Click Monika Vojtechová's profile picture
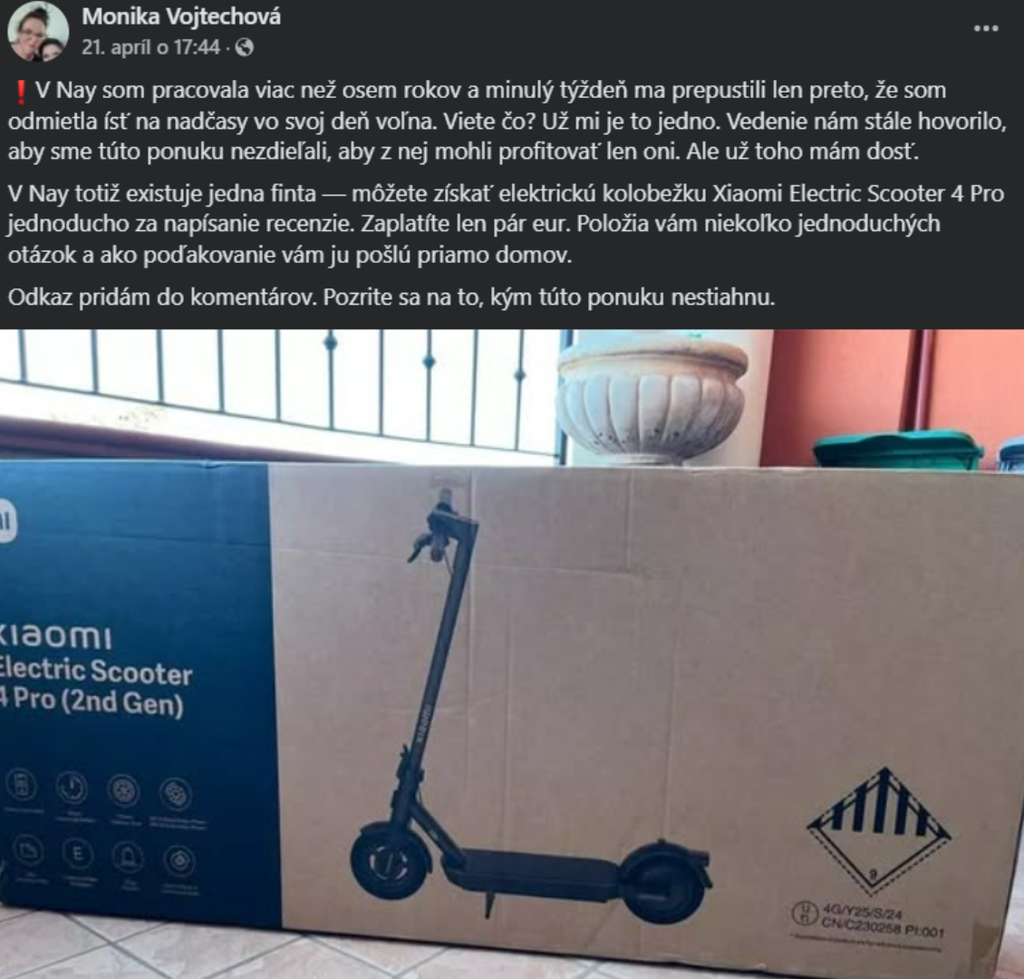1024x979 pixels. [x=37, y=31]
